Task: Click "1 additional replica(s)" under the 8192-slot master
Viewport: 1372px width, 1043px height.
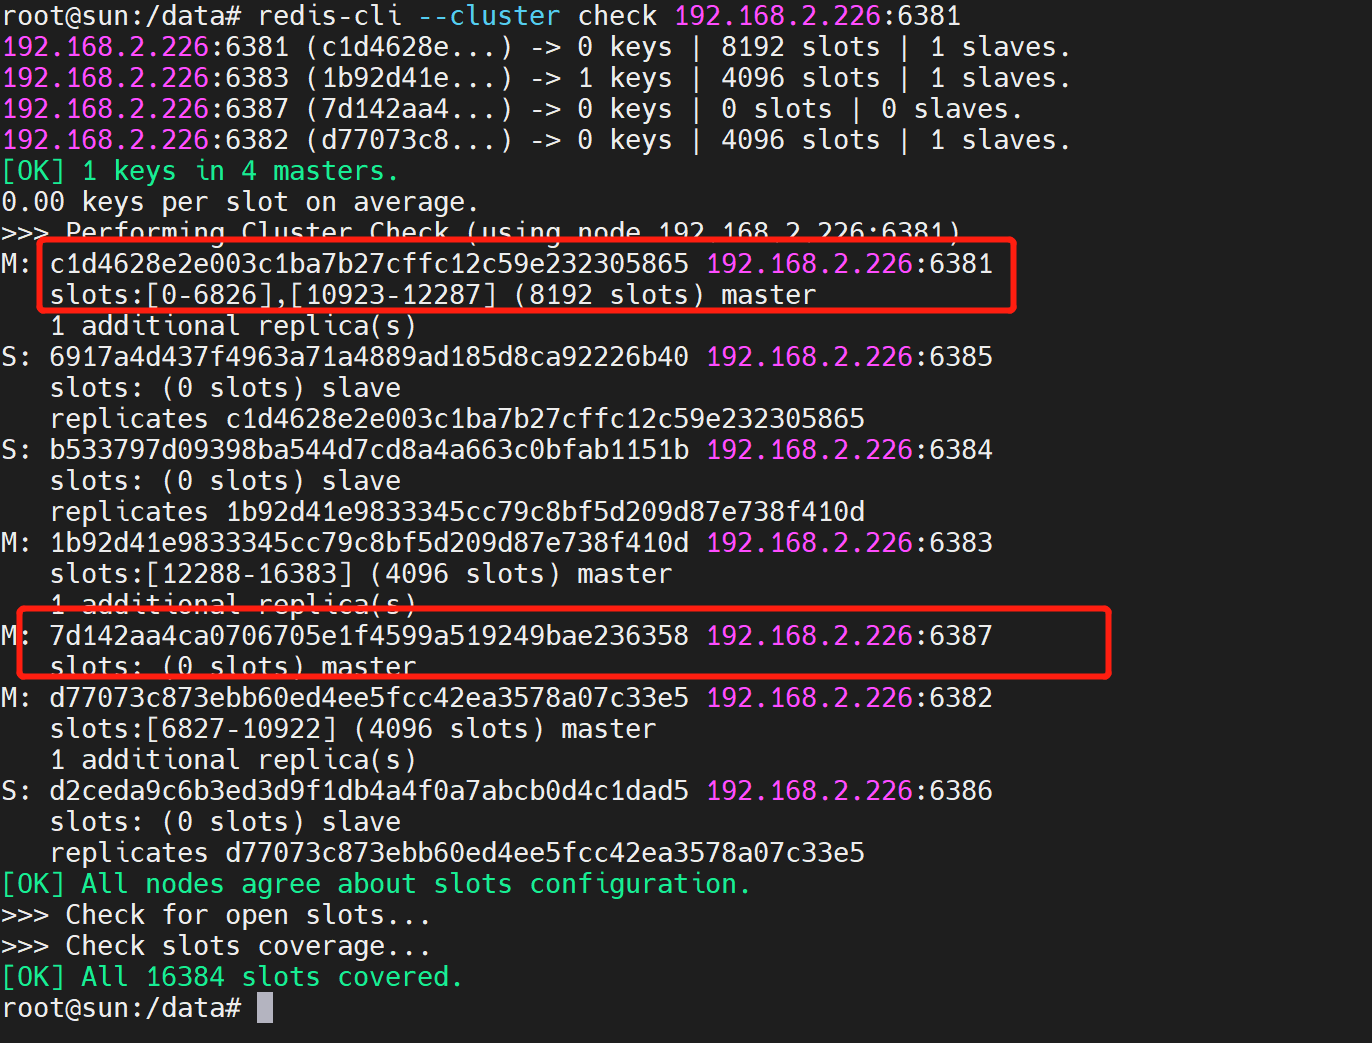Action: pos(233,326)
